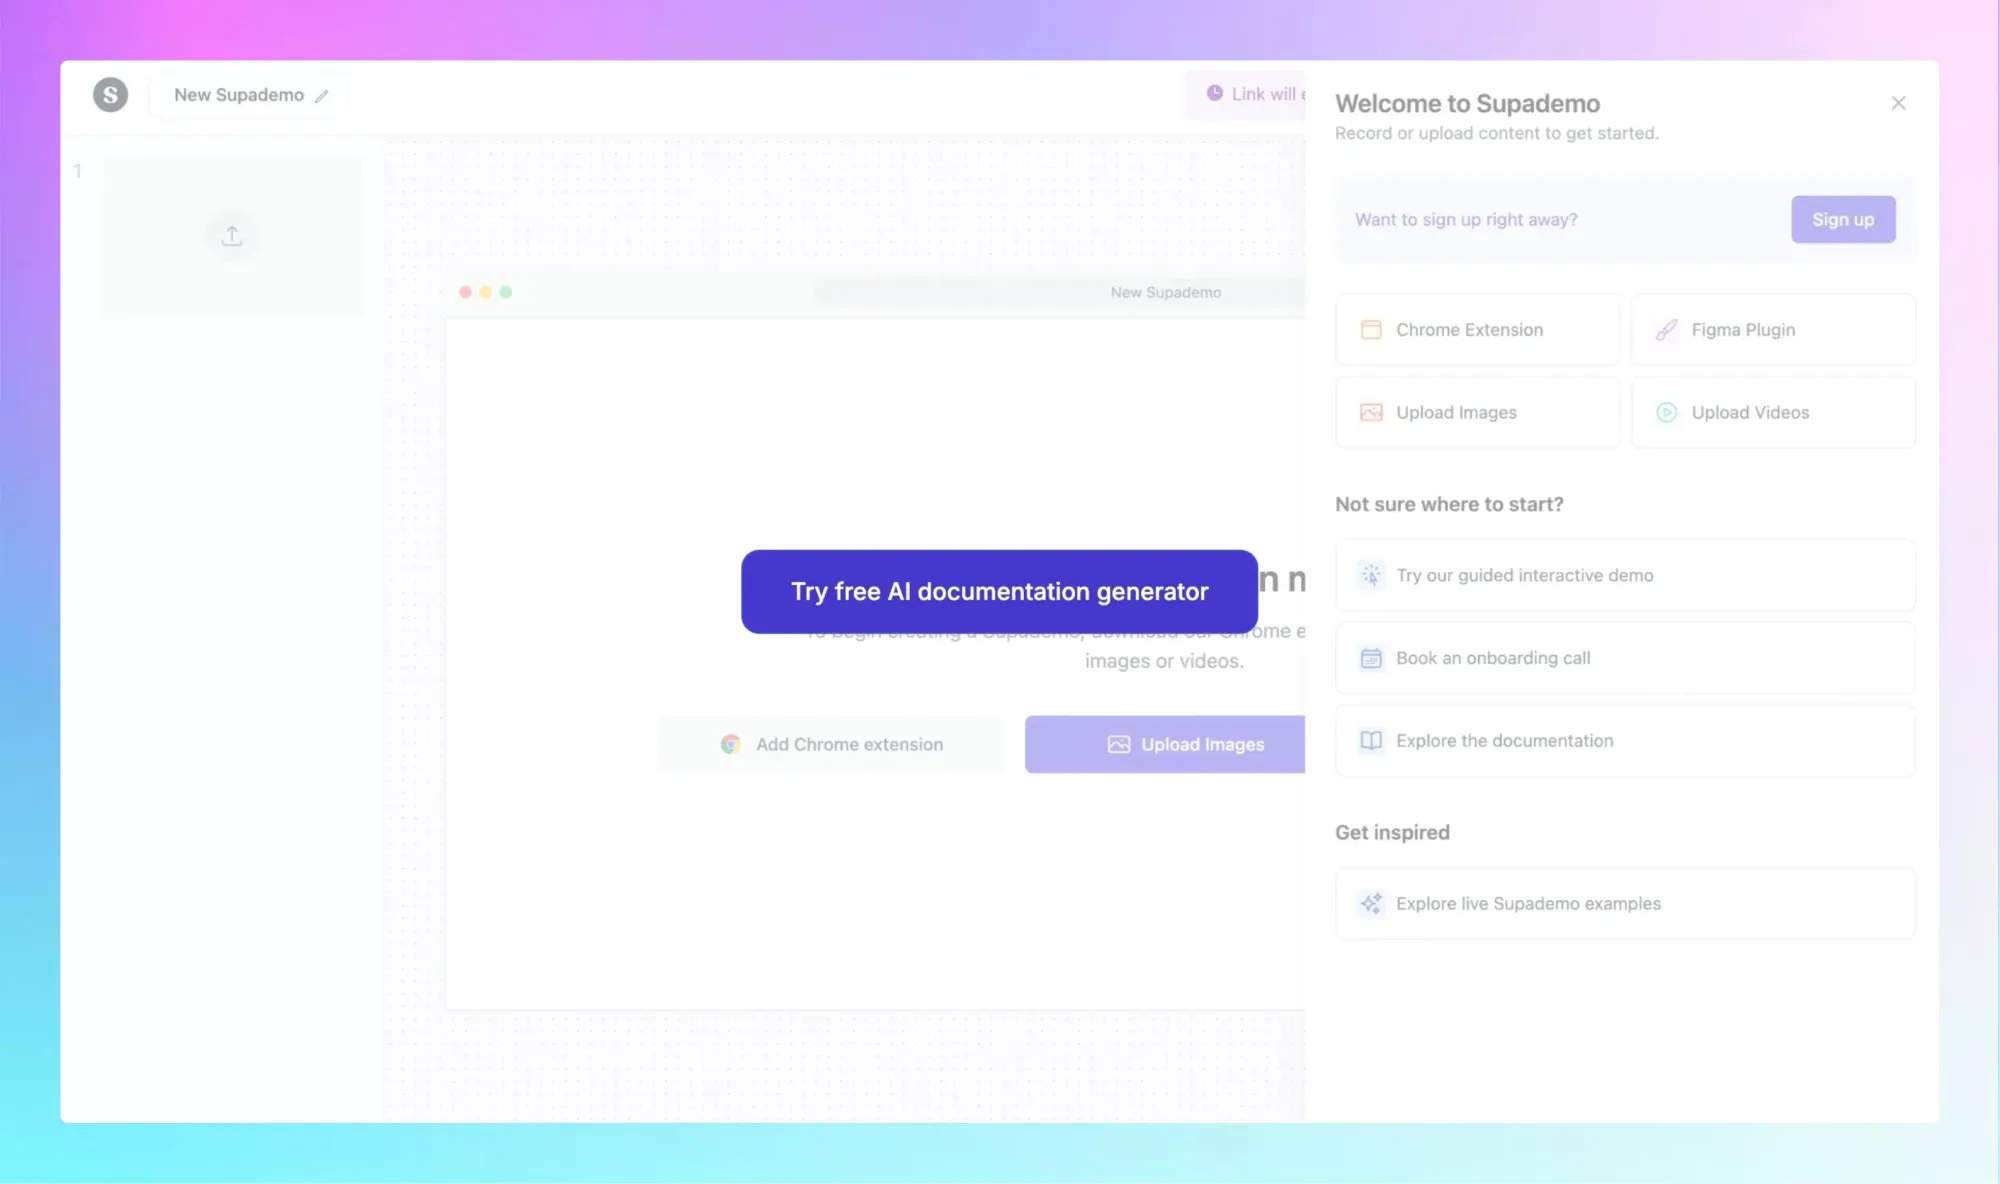Viewport: 2000px width, 1184px height.
Task: Click the Upload Videos play icon
Action: coord(1666,413)
